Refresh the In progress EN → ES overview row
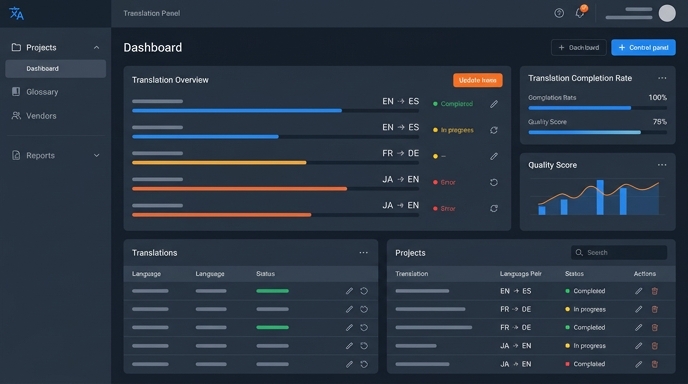Viewport: 688px width, 384px height. pos(494,130)
